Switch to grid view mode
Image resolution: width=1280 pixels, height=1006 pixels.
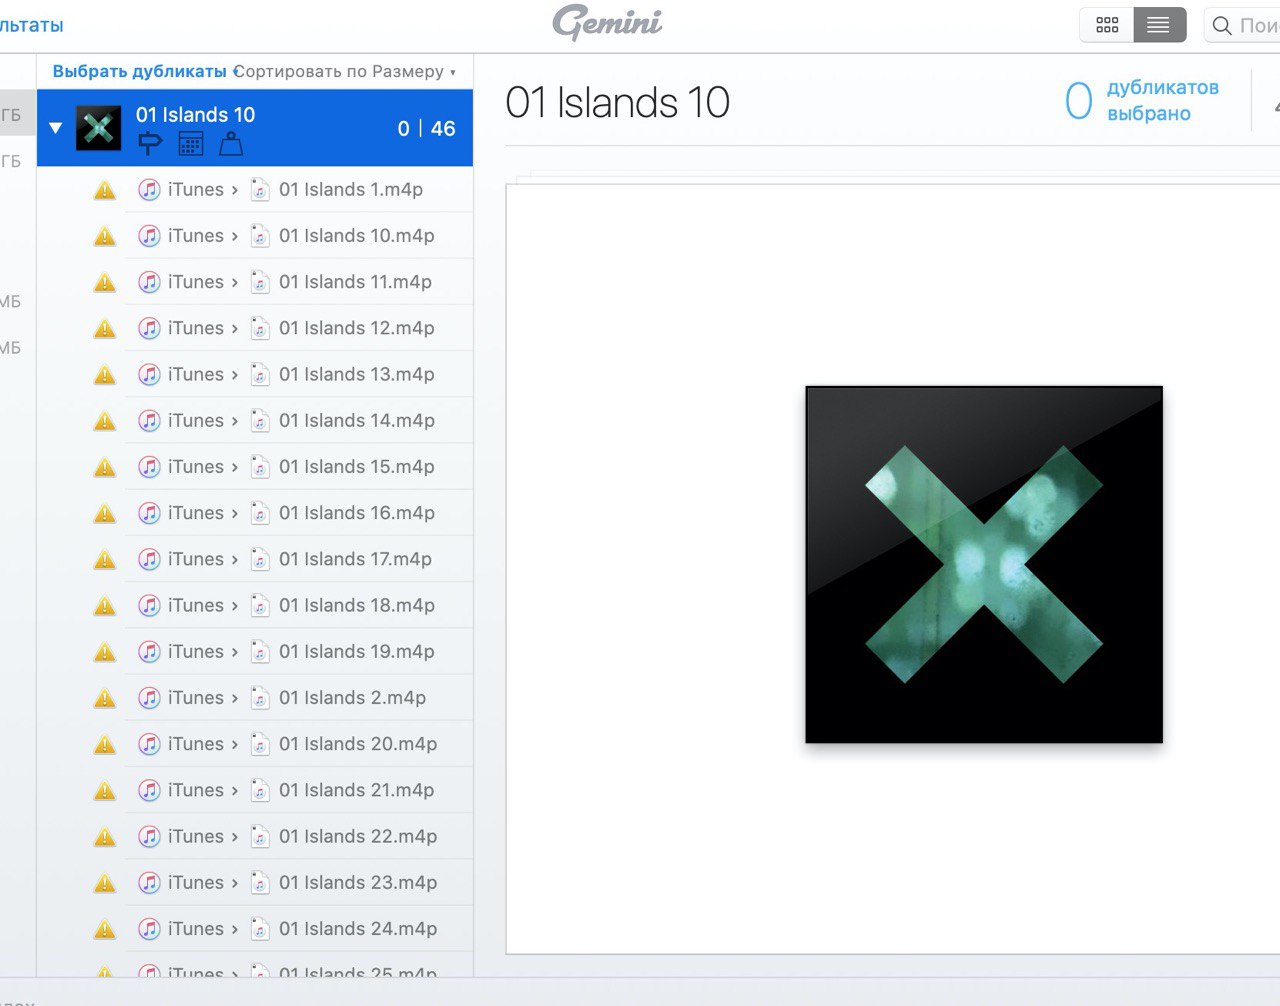(1107, 25)
